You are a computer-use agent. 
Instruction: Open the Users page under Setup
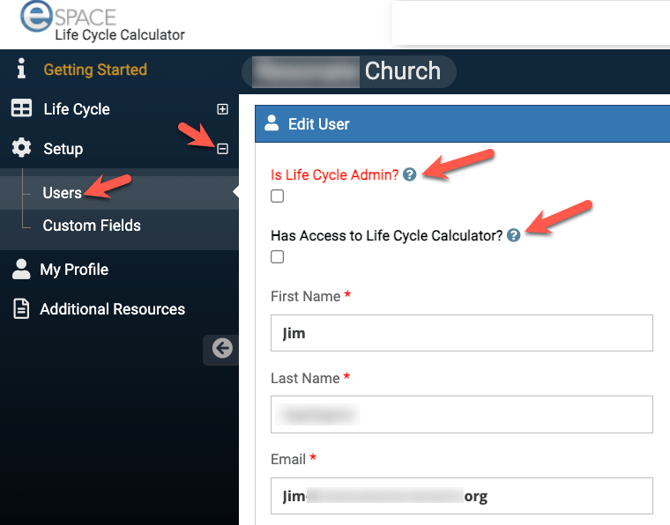pos(62,193)
